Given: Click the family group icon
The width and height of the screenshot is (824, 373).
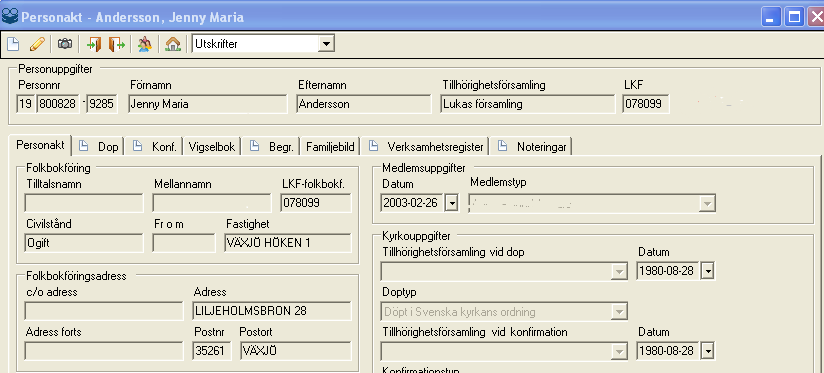Looking at the screenshot, I should pos(145,44).
